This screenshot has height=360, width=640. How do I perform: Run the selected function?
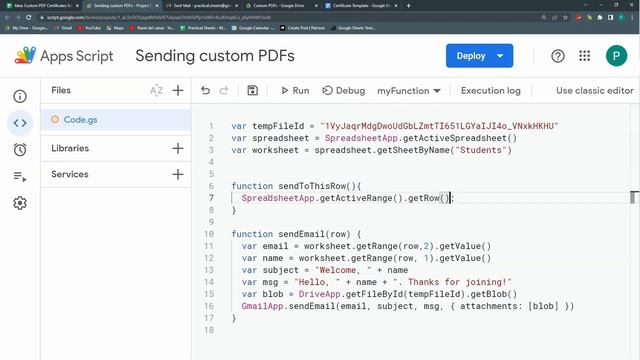[295, 90]
